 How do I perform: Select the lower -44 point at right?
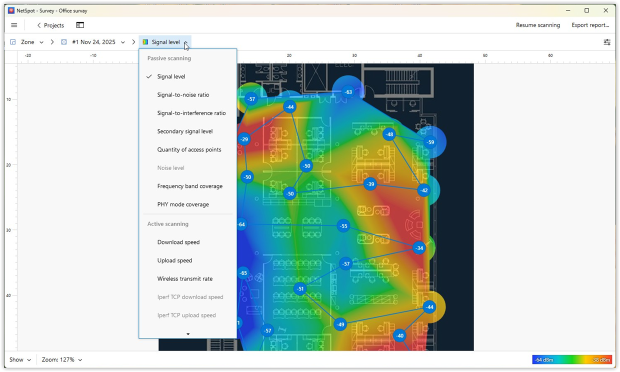pyautogui.click(x=429, y=307)
